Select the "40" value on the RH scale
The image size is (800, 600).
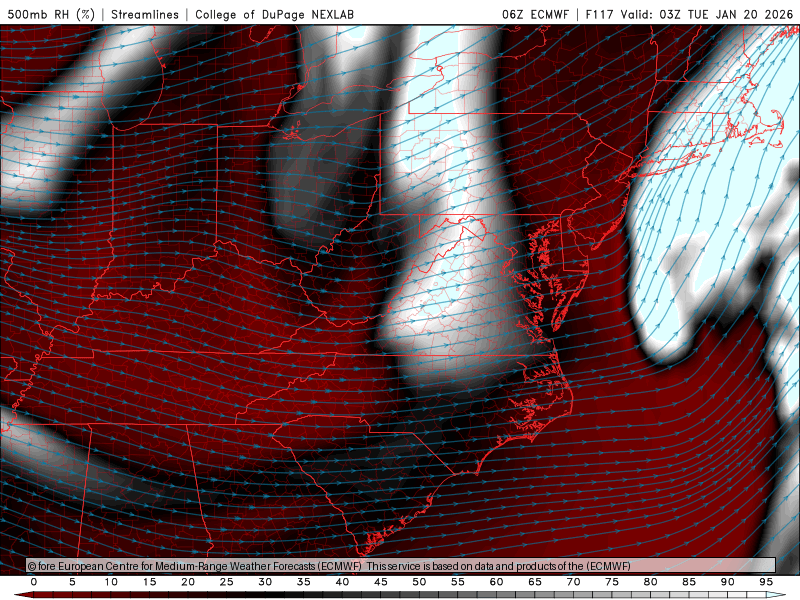pyautogui.click(x=342, y=582)
